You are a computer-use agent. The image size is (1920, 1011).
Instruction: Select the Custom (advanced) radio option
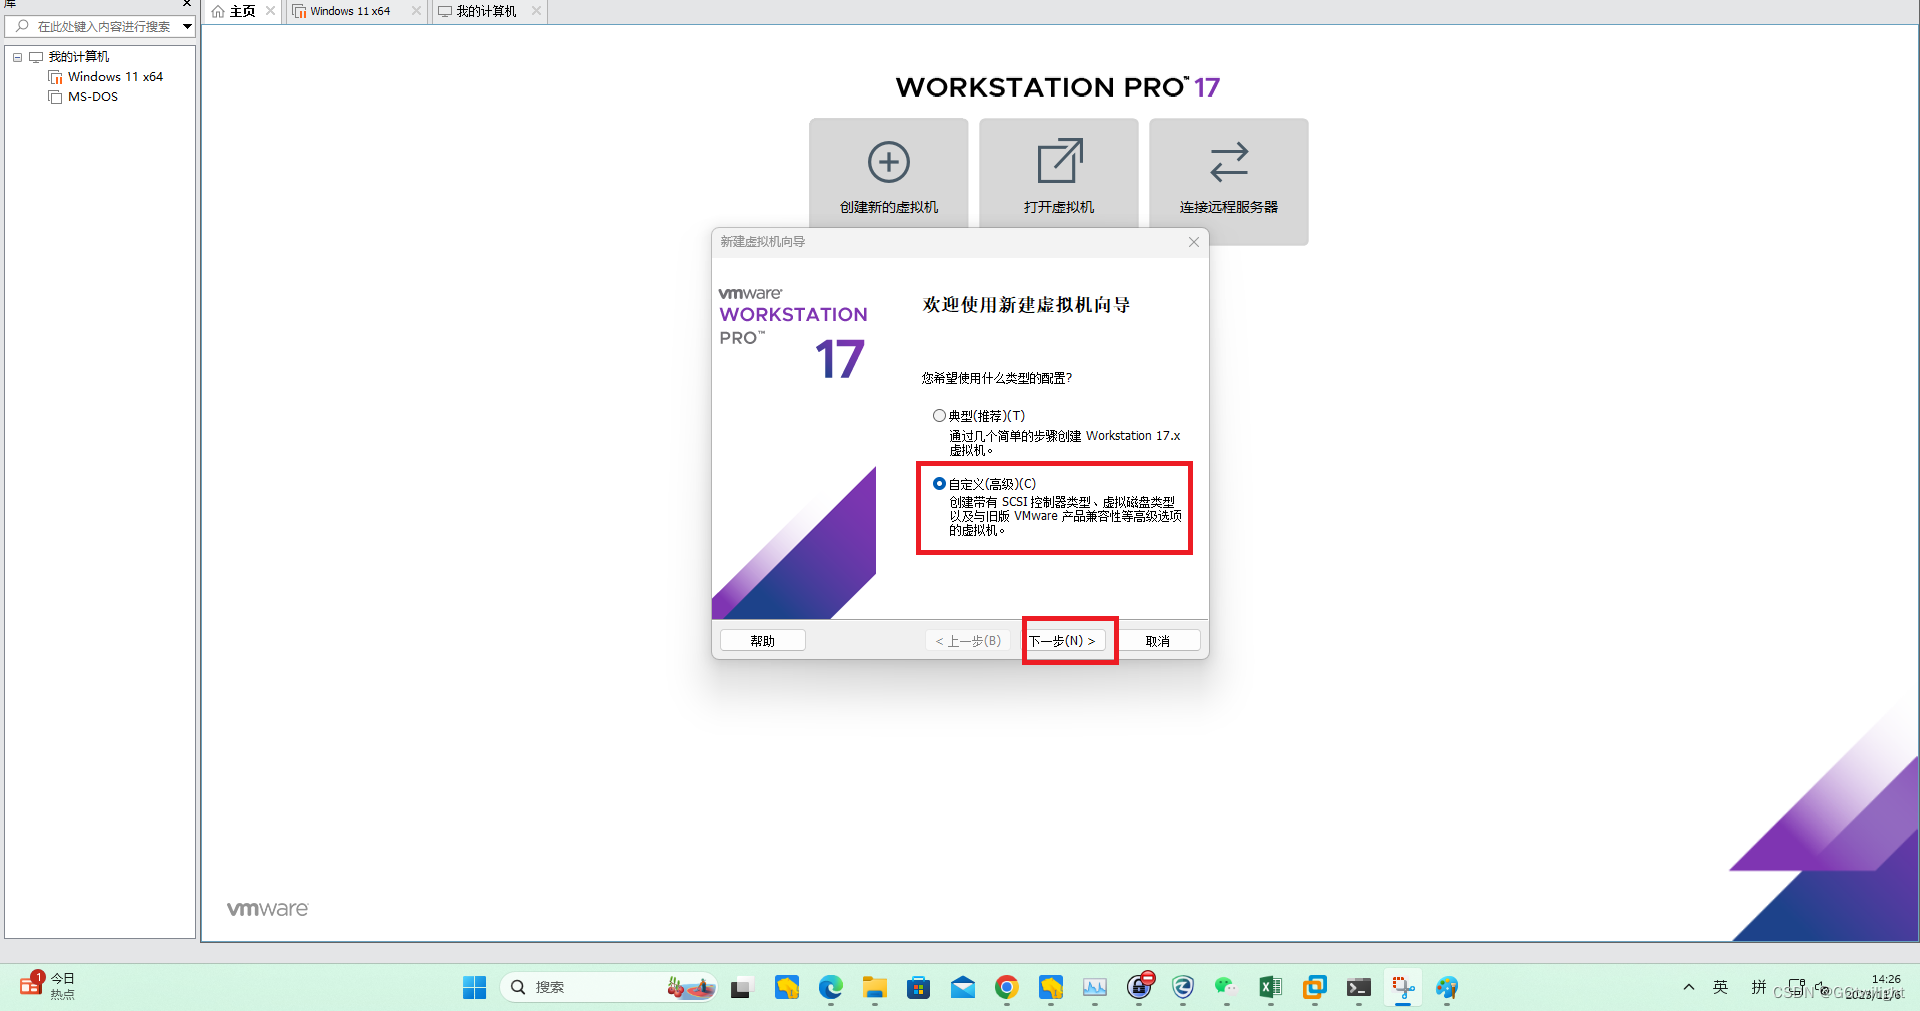tap(939, 484)
